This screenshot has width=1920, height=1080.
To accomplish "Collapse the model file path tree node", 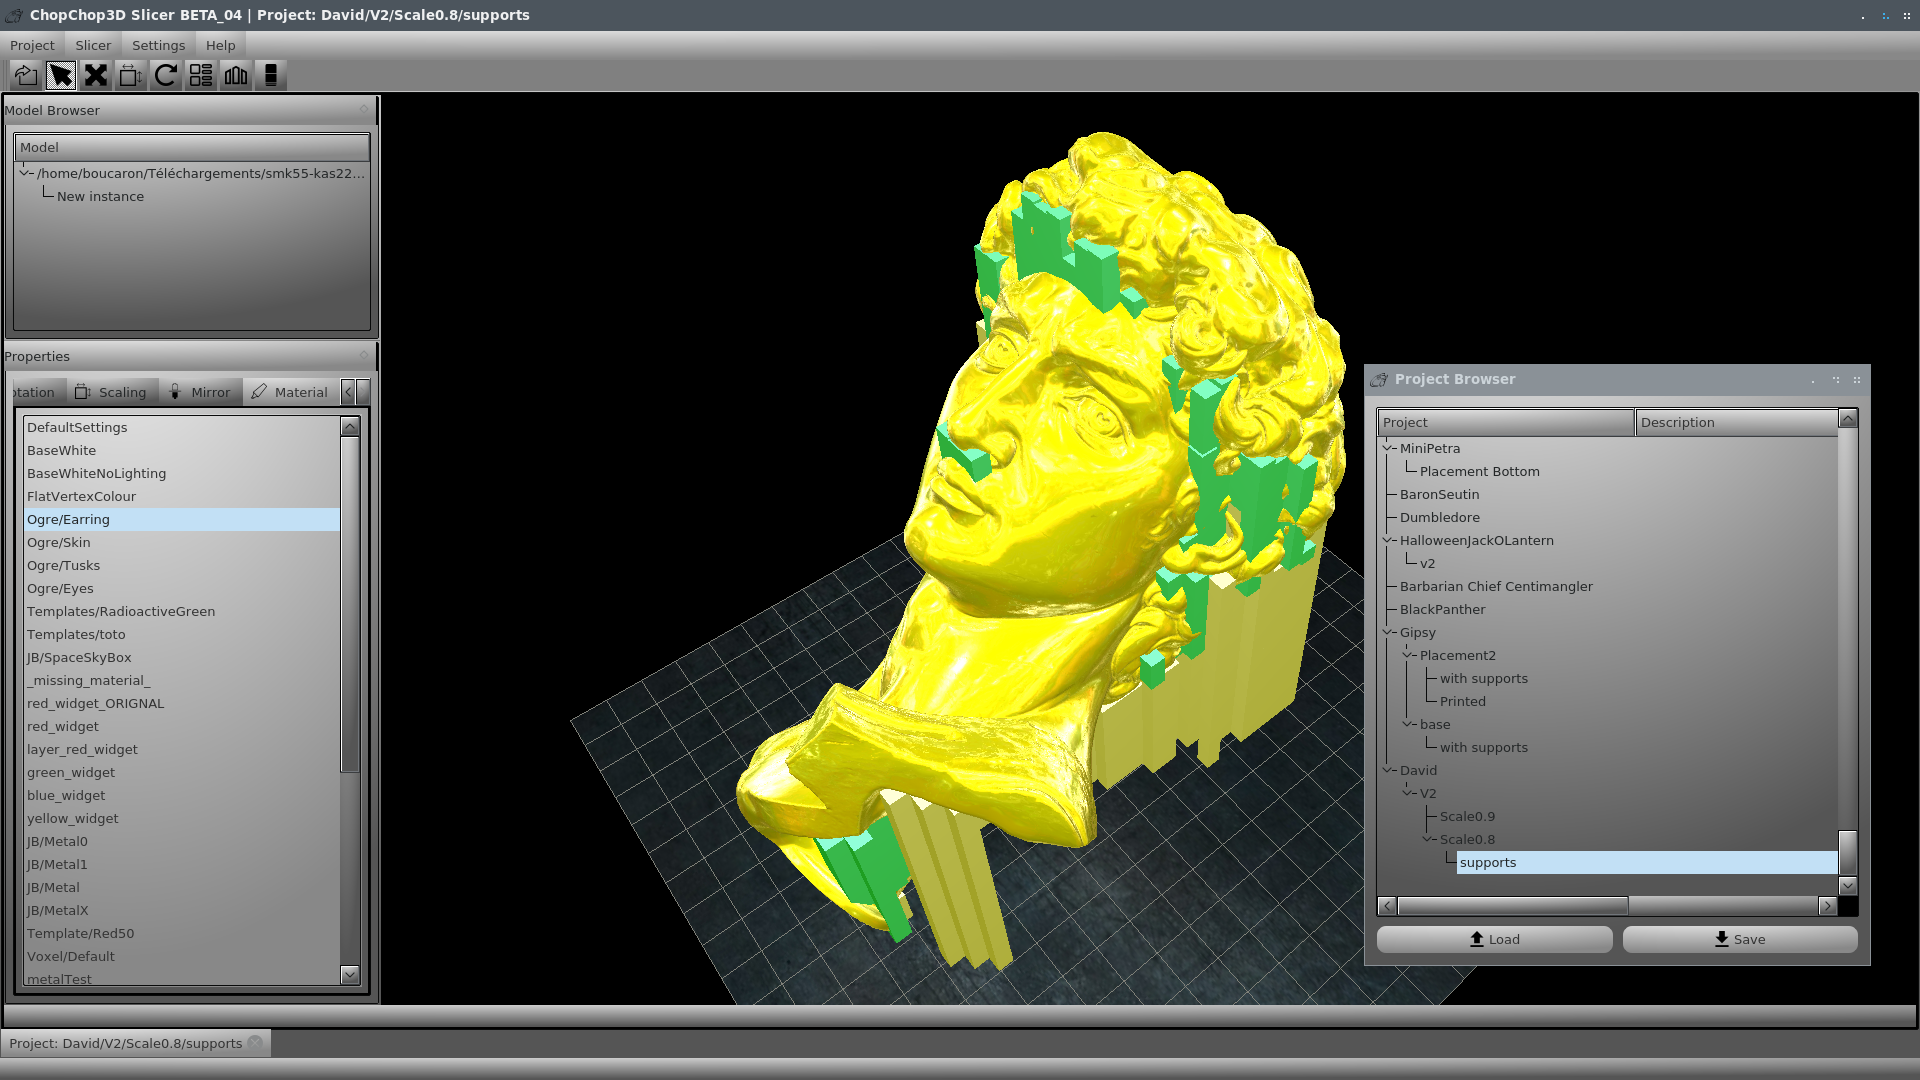I will tap(25, 173).
